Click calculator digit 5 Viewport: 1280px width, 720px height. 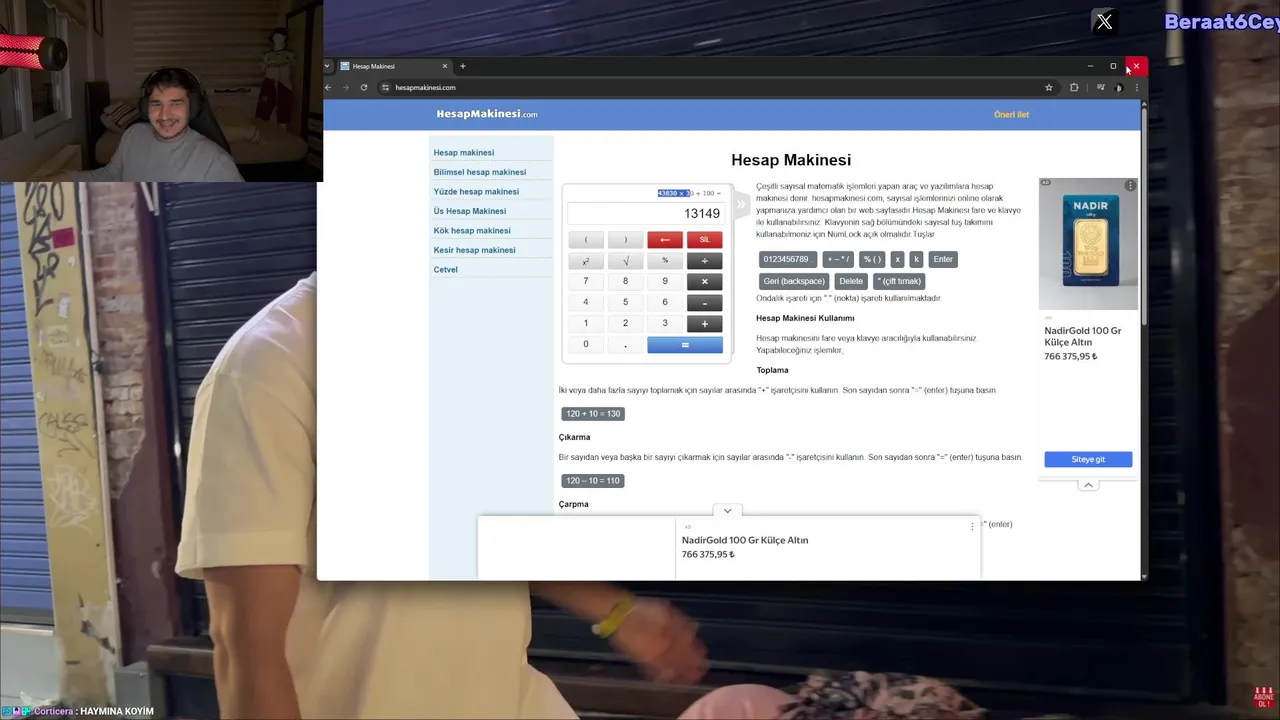[625, 302]
